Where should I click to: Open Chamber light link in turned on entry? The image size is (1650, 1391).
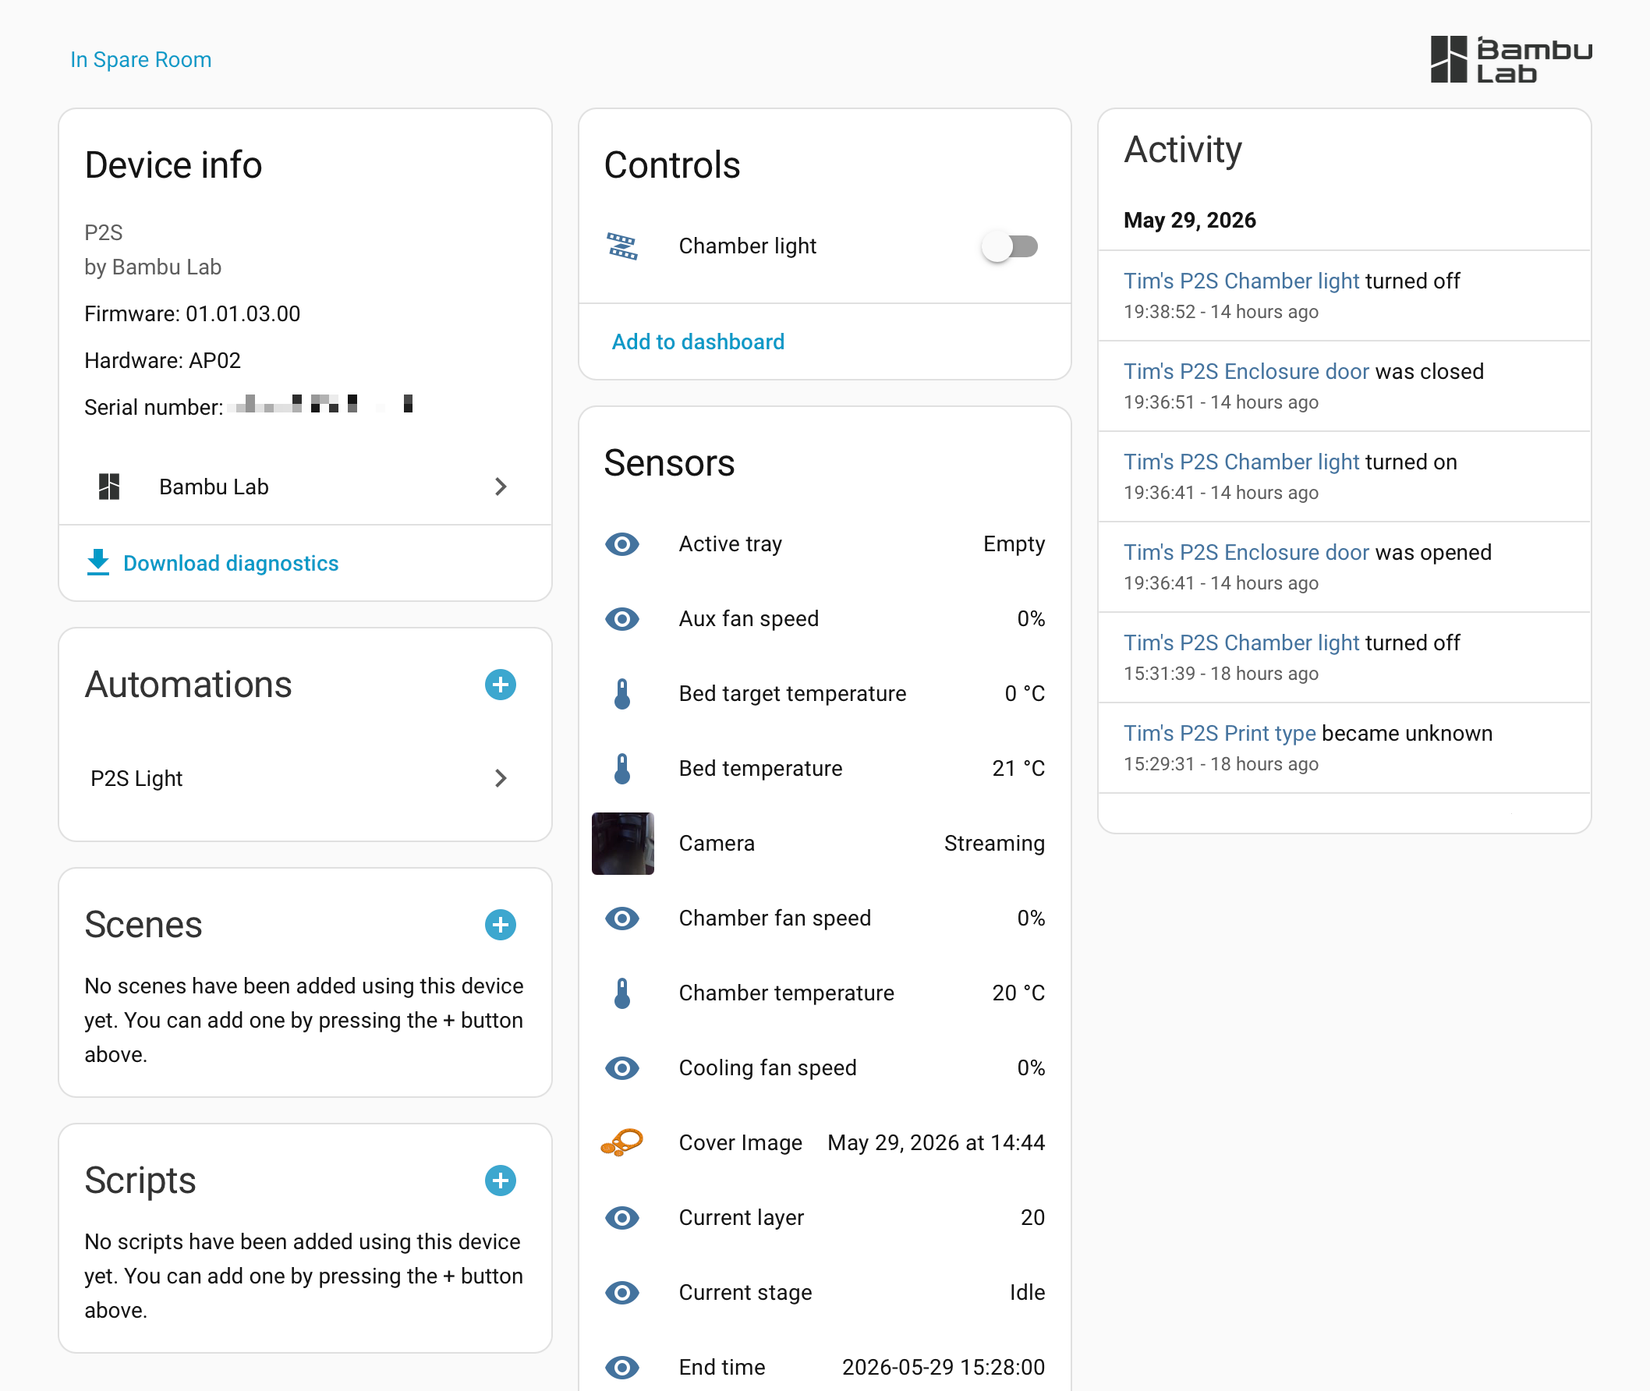(x=1241, y=462)
